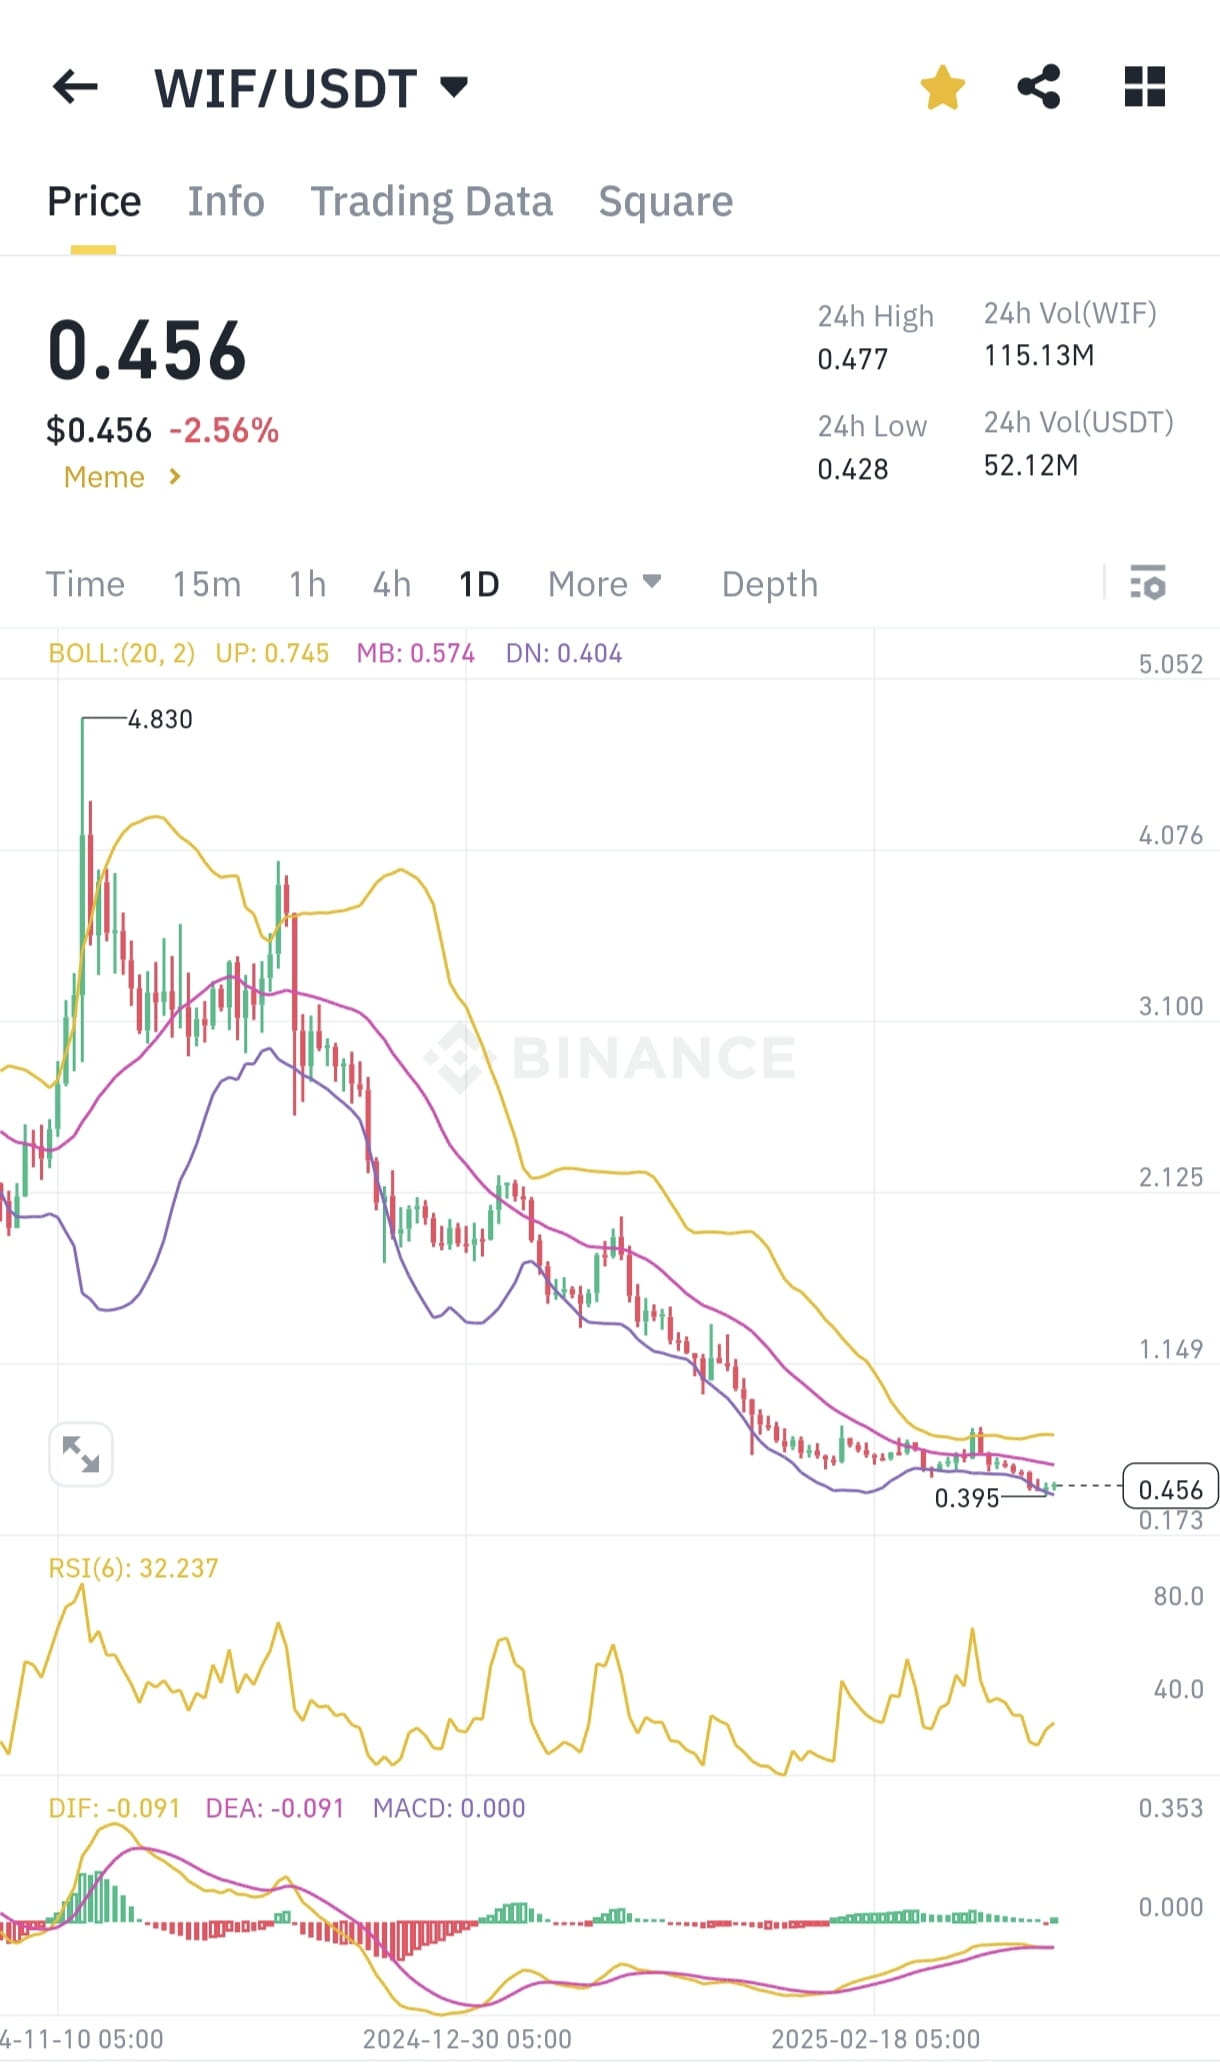This screenshot has width=1220, height=2070.
Task: Tap the 24h Vol(USDT) value 52.12M
Action: pyautogui.click(x=1031, y=465)
